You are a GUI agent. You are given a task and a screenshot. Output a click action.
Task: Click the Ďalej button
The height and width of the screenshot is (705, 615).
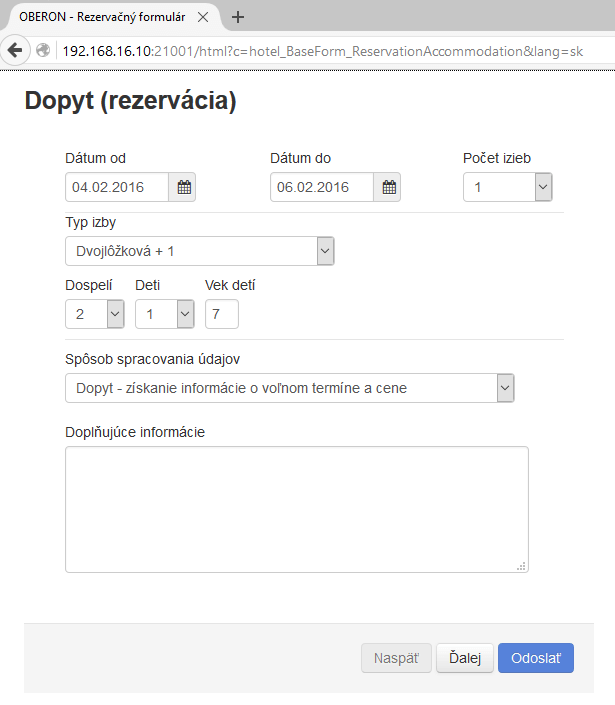[464, 658]
